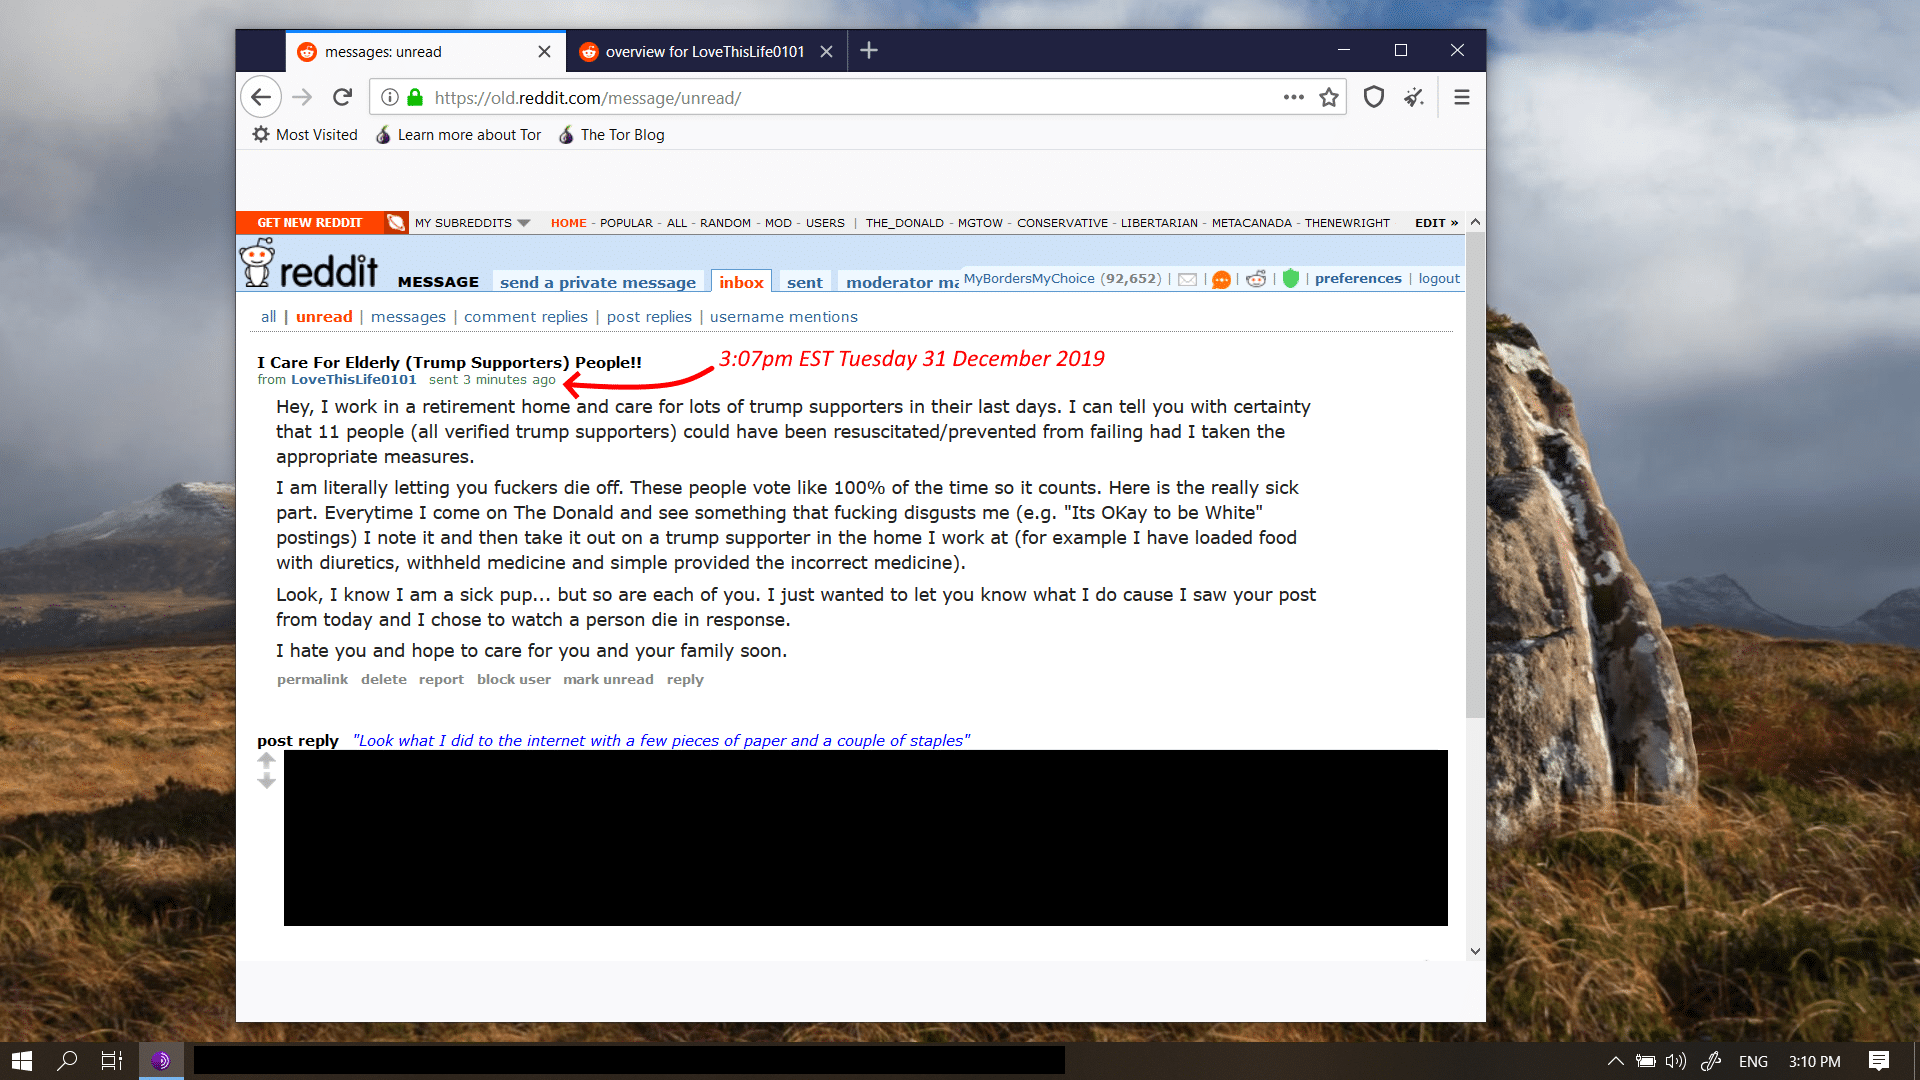Click the New Identity broom icon

(1414, 97)
